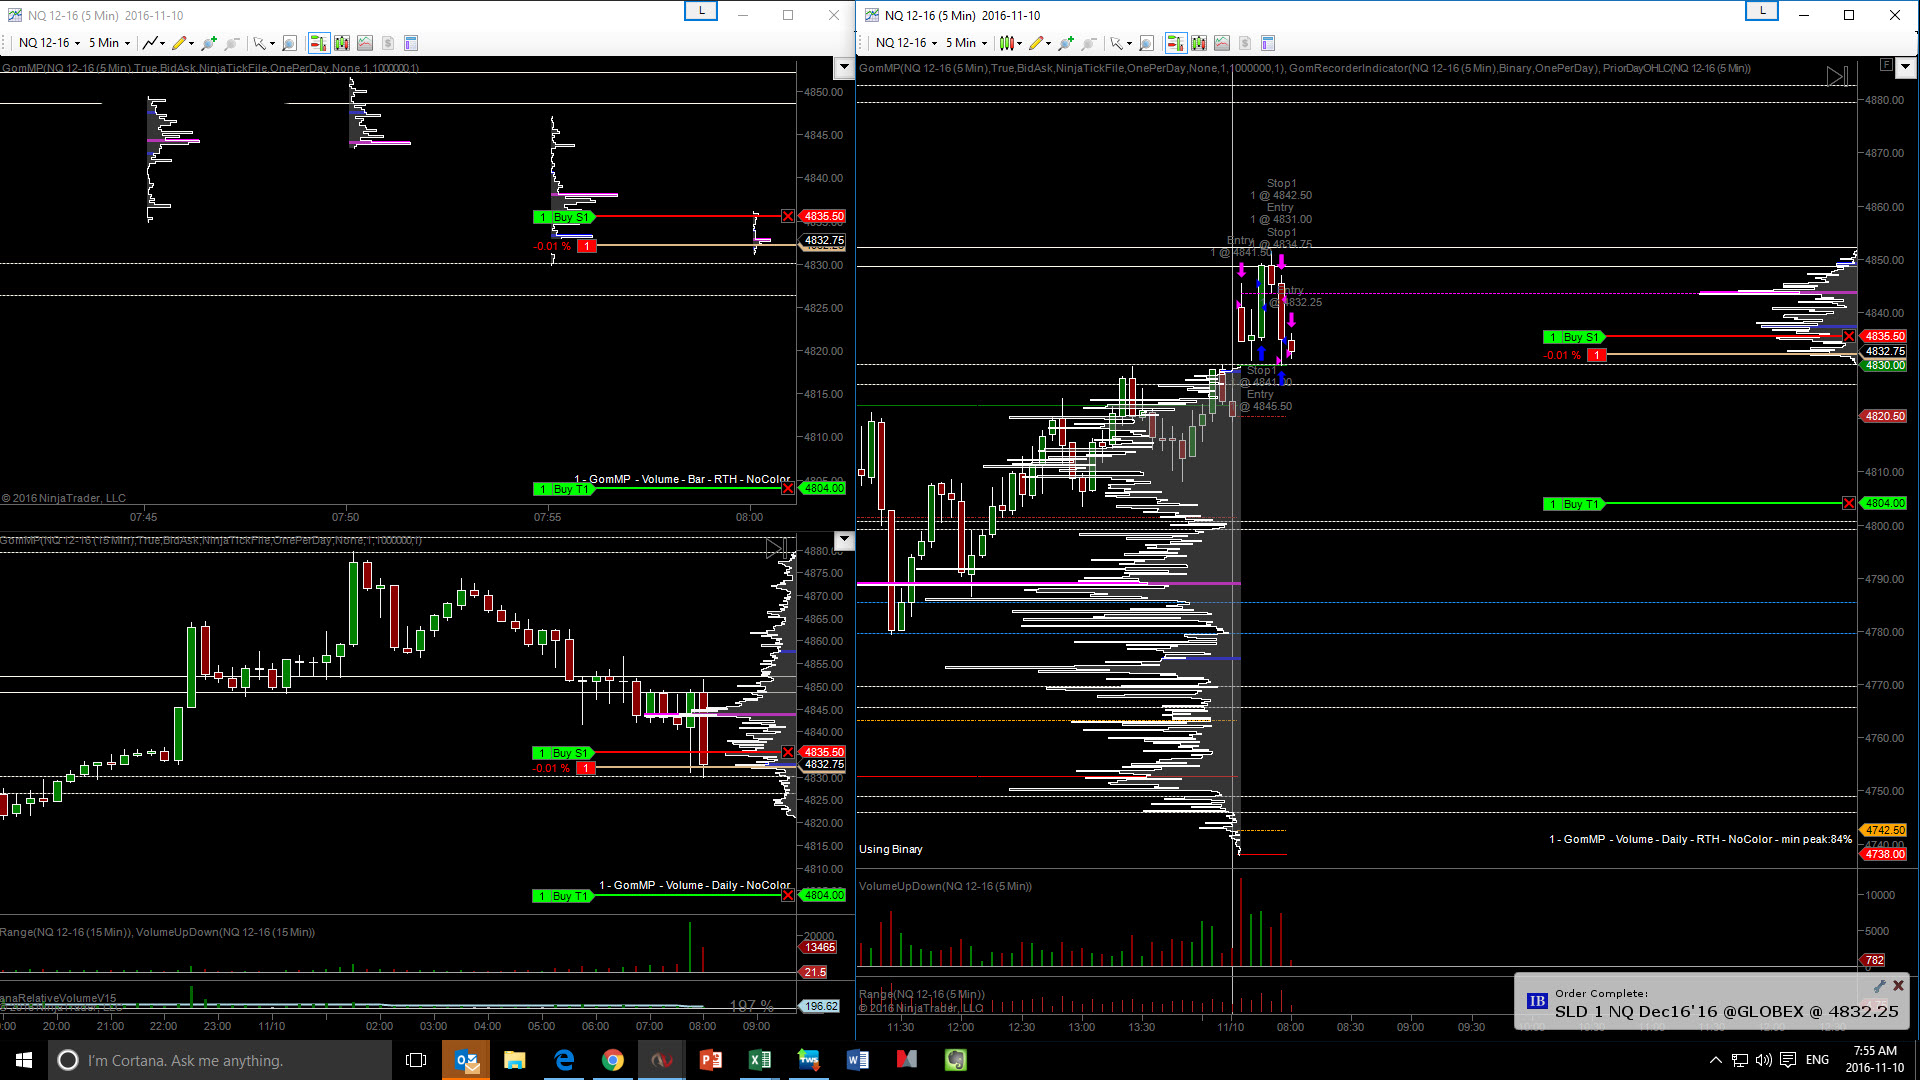This screenshot has width=1920, height=1080.
Task: Cancel Buy S1 order at 4835.50 in right chart
Action: [x=1849, y=336]
